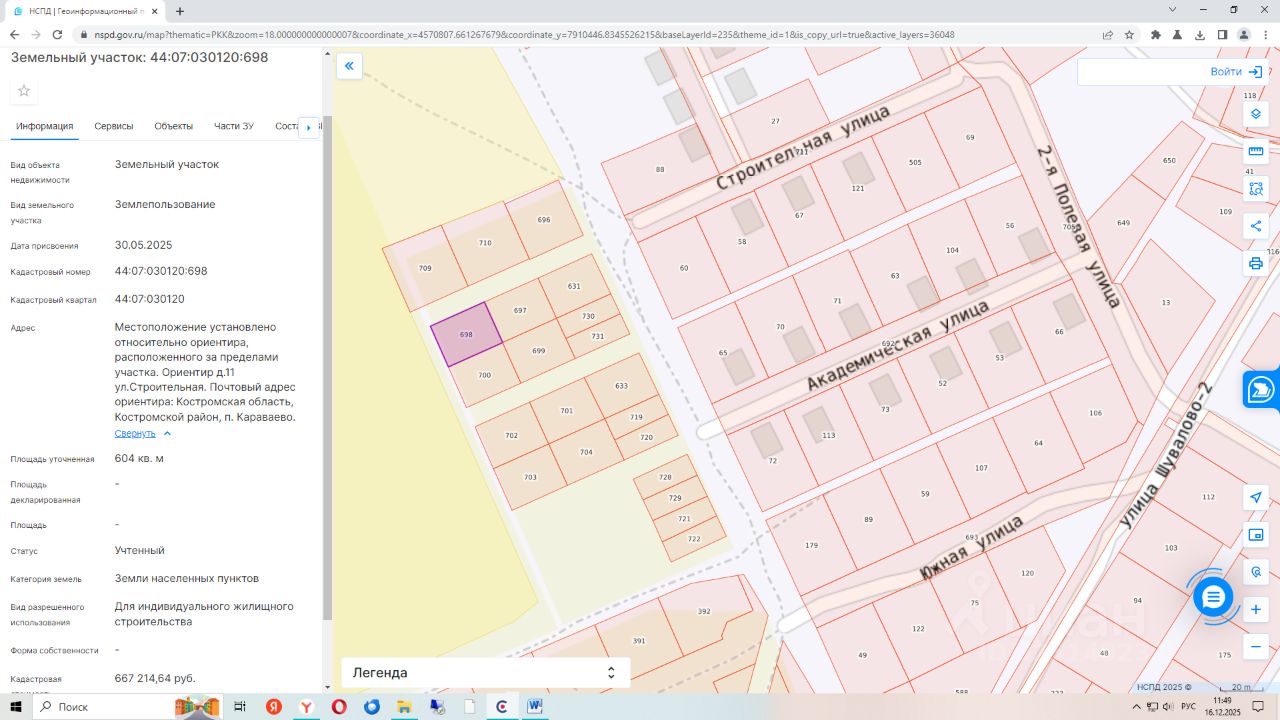Activate the area search tool
The height and width of the screenshot is (720, 1280).
click(x=1256, y=188)
